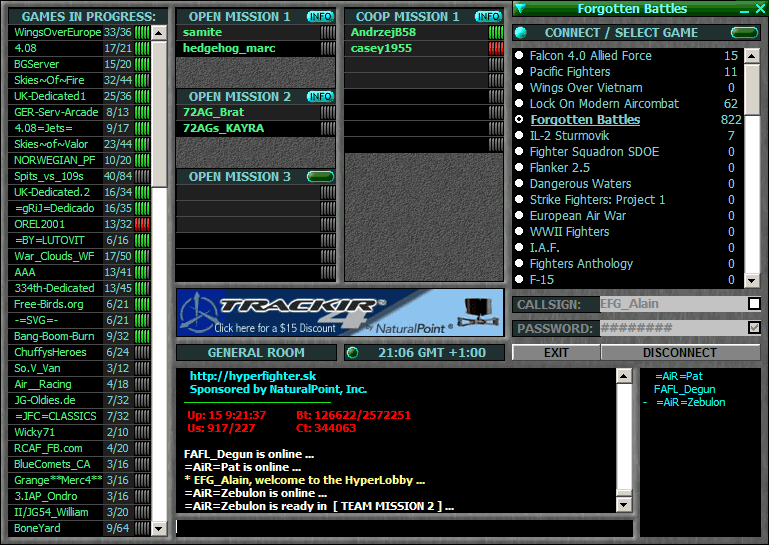
Task: Click the green dropdown triangle in title bar
Action: [520, 8]
